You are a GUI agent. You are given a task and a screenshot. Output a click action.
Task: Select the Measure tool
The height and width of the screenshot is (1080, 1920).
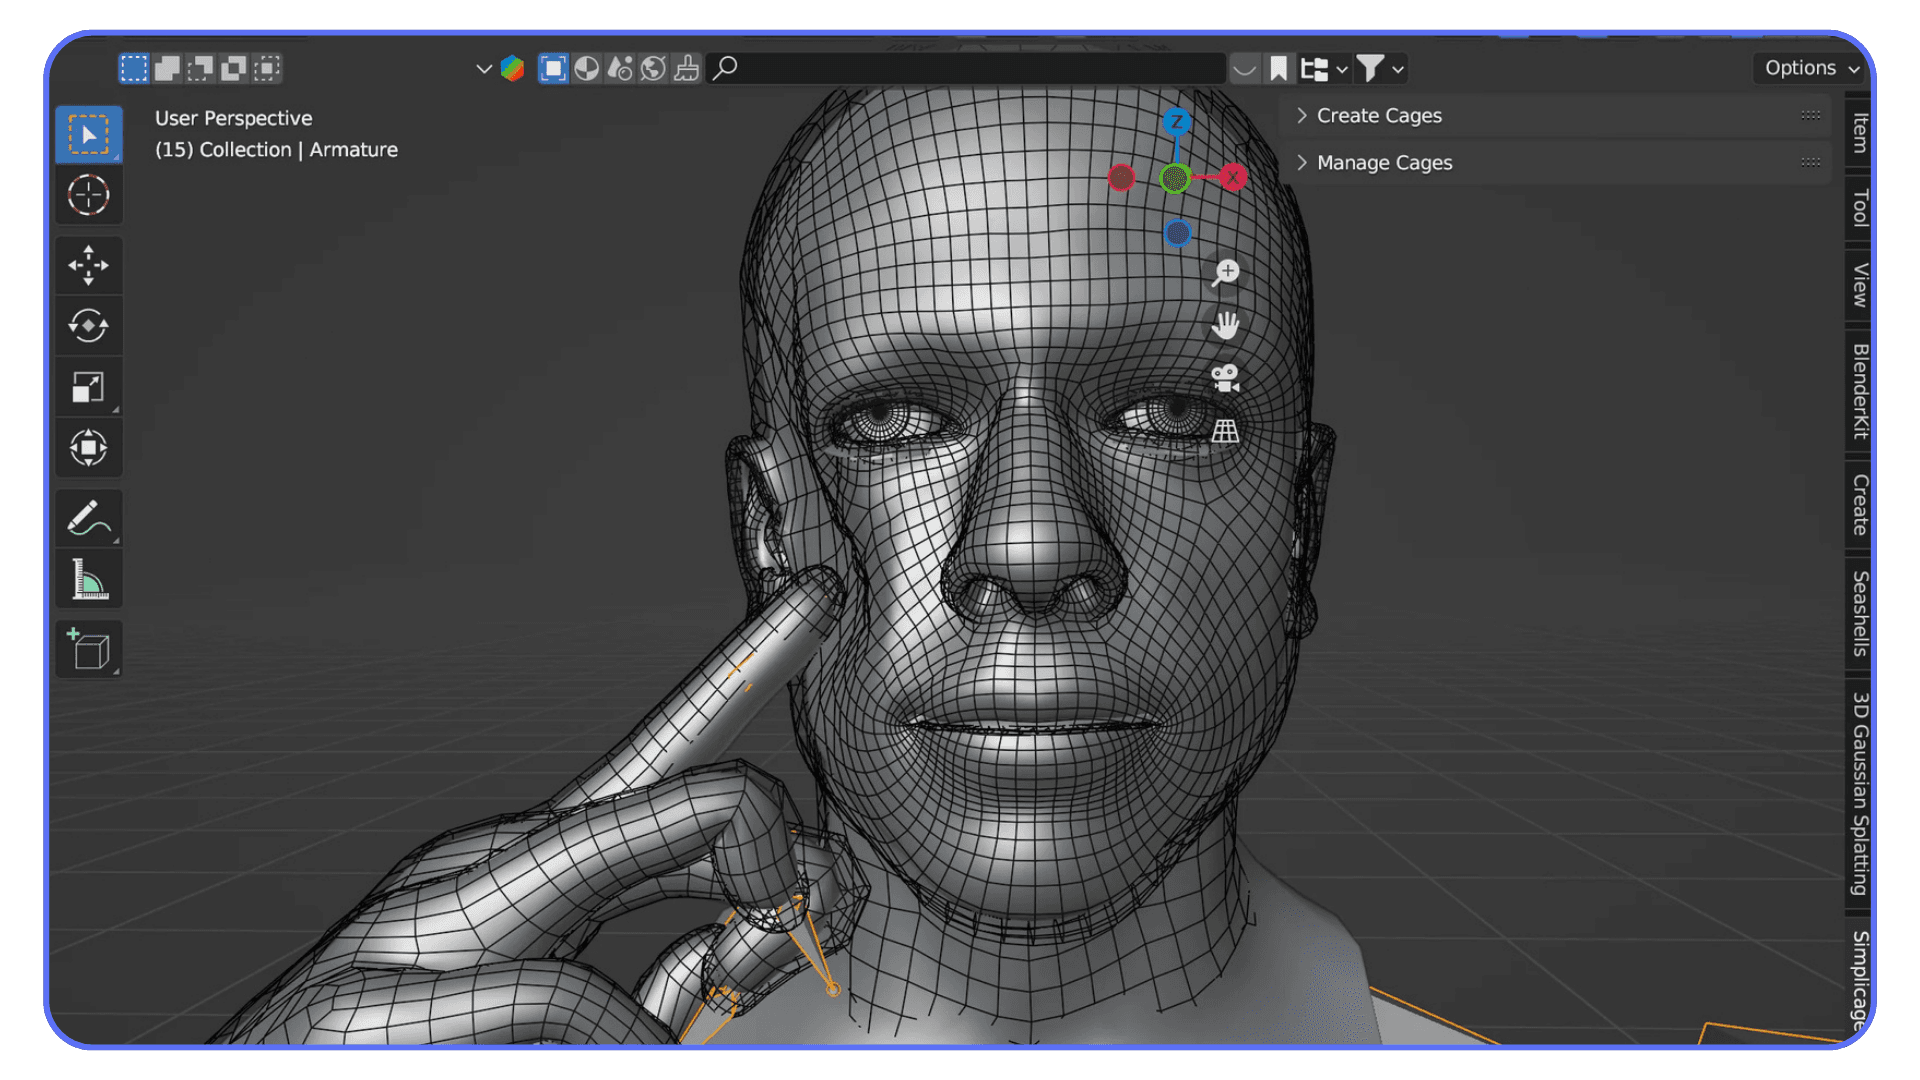click(88, 580)
